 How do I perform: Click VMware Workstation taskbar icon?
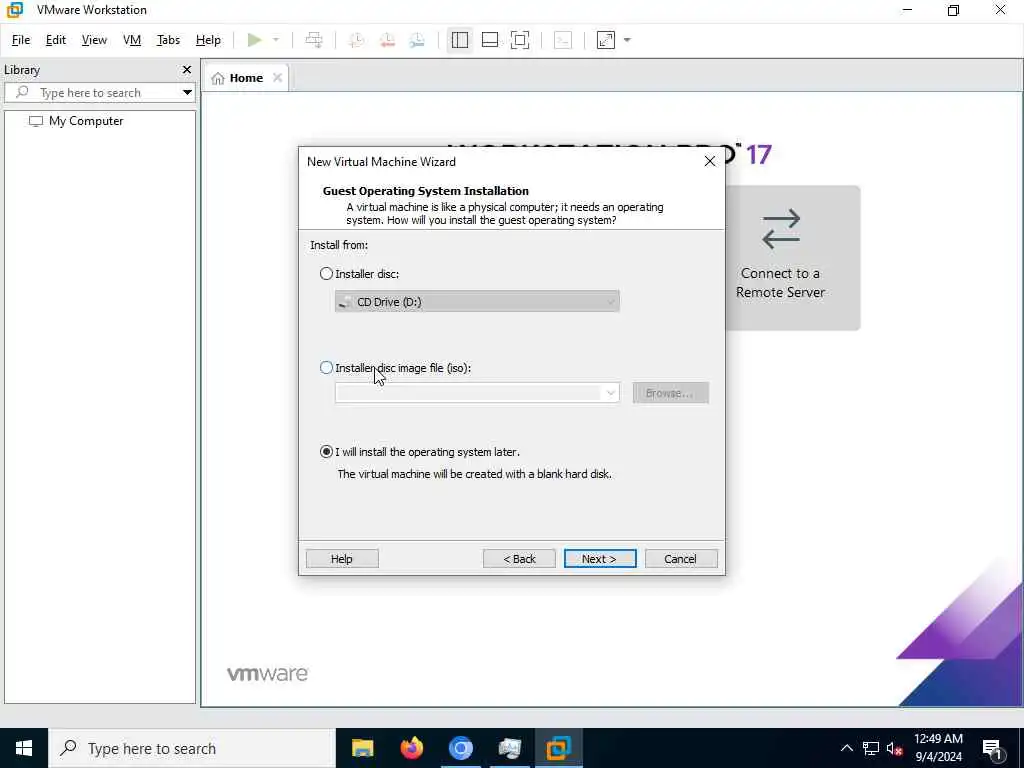(x=558, y=748)
